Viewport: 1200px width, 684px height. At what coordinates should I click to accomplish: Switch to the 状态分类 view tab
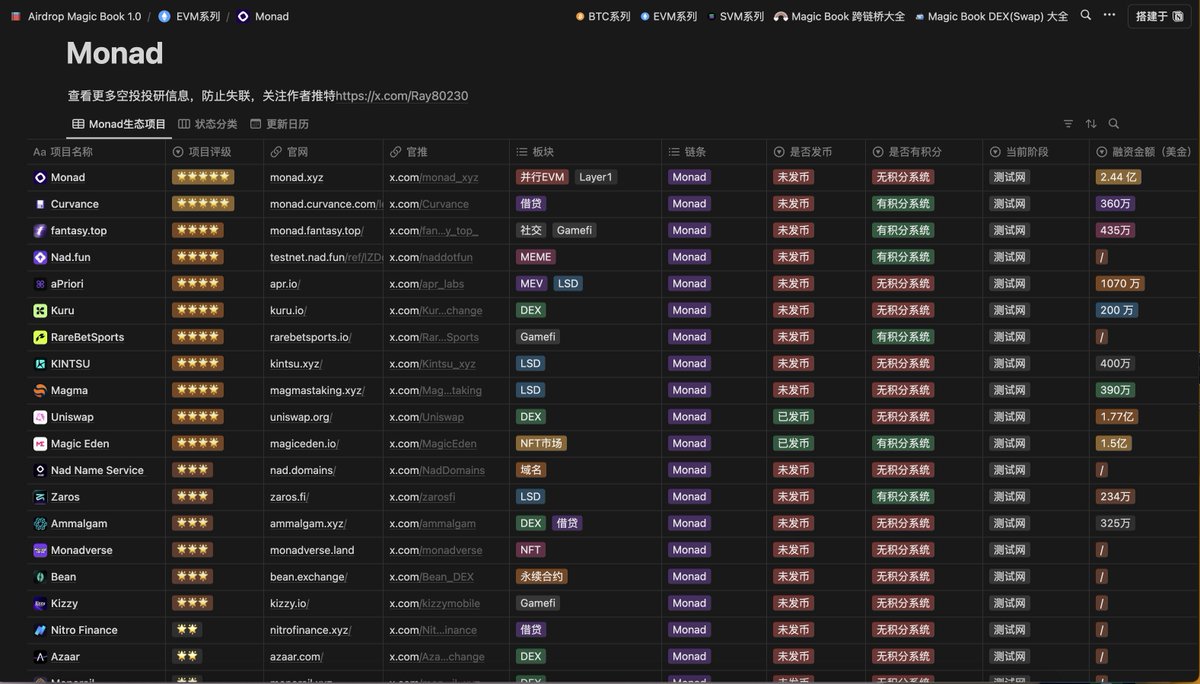(x=208, y=124)
